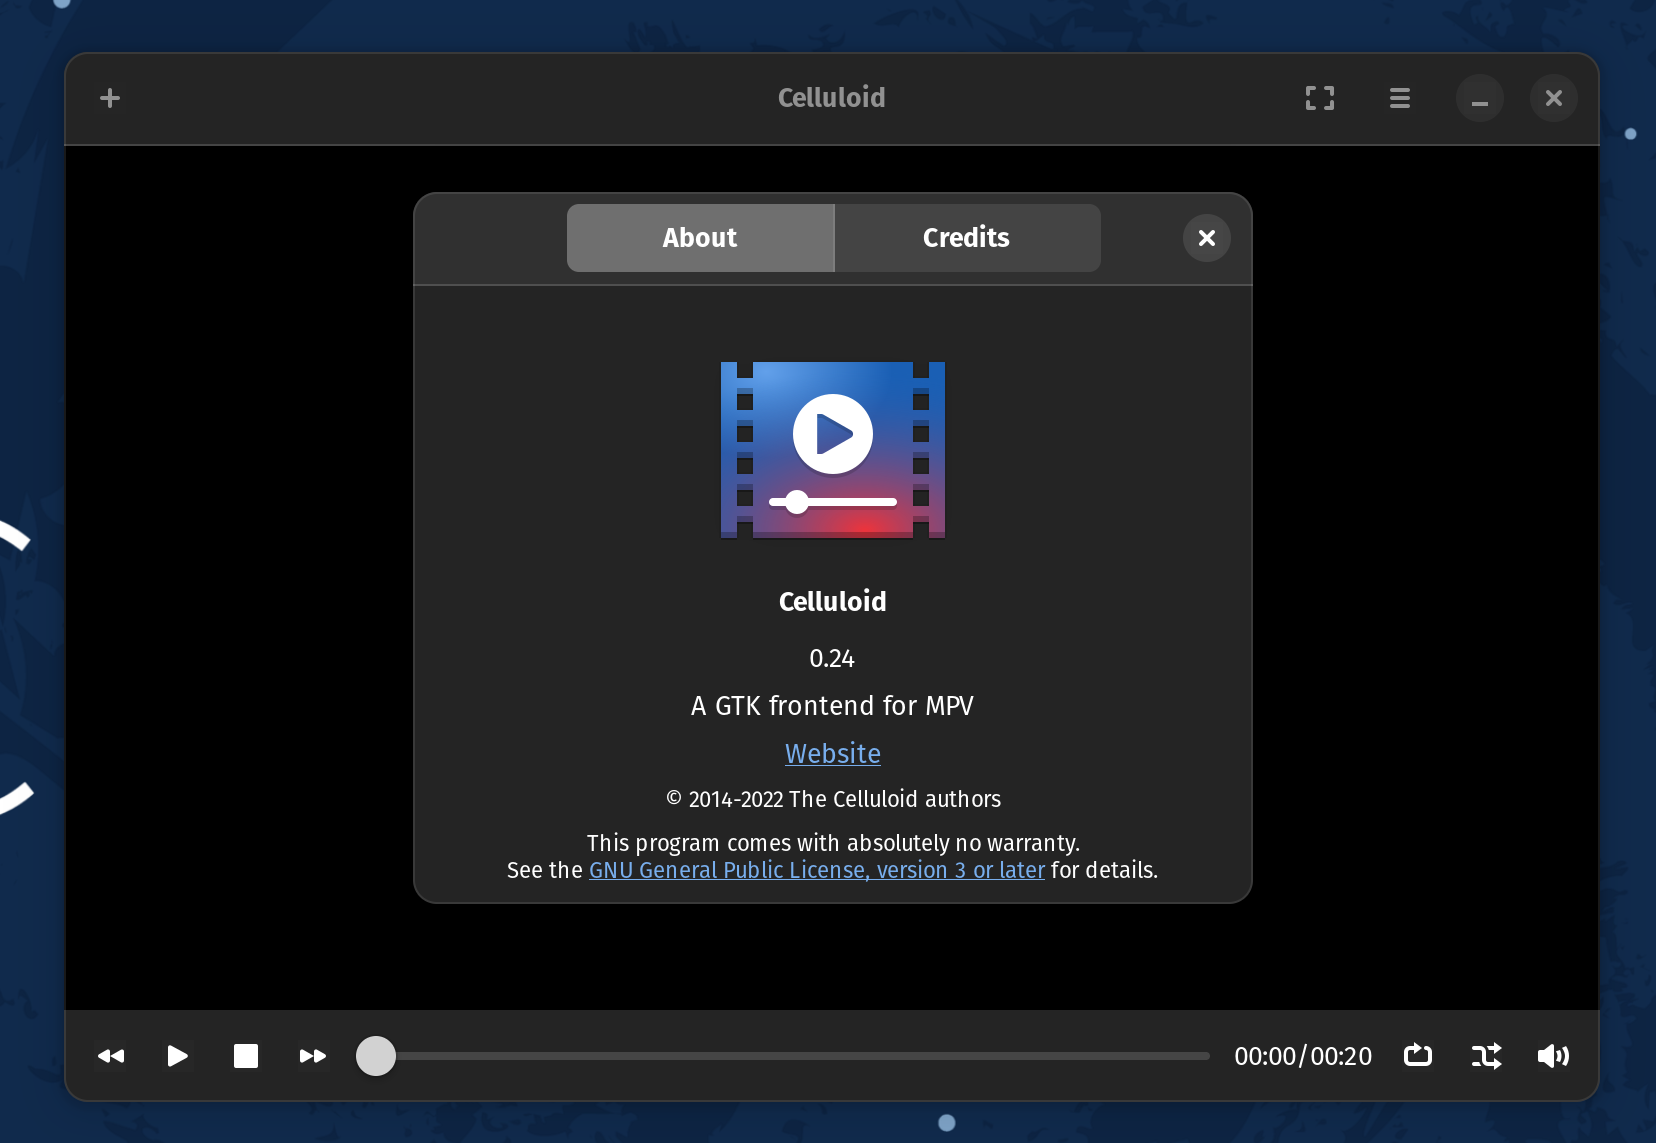
Task: Switch to the About tab
Action: point(700,238)
